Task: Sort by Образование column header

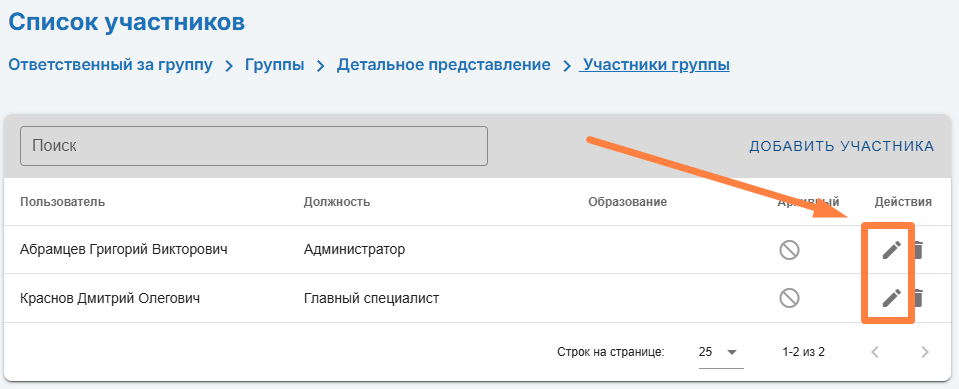Action: coord(627,202)
